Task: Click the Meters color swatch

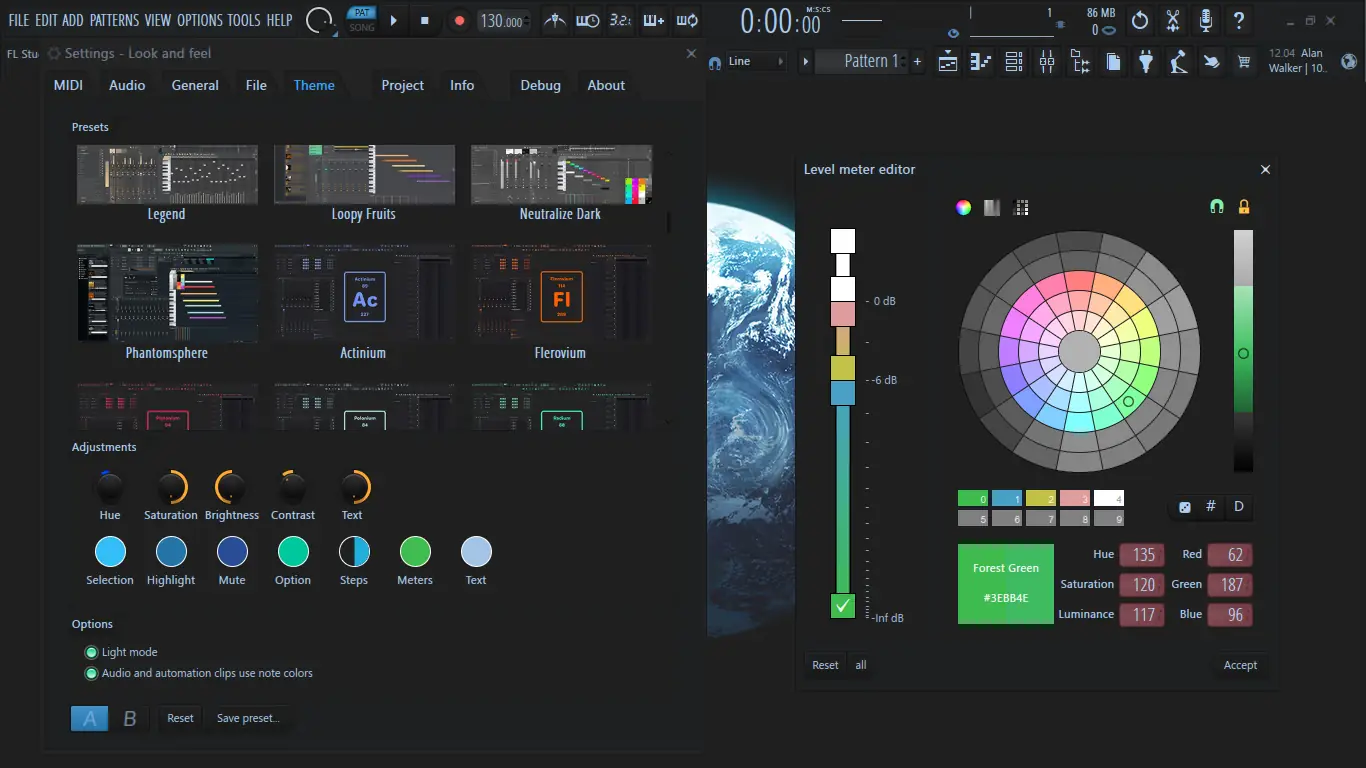Action: [415, 552]
